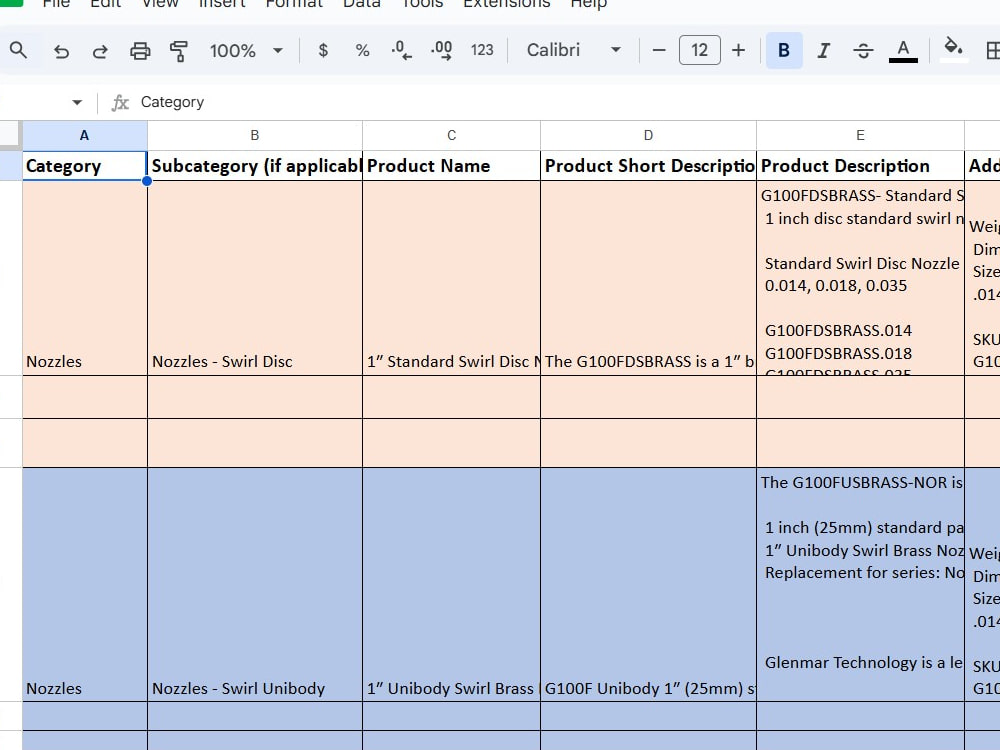This screenshot has width=1000, height=750.
Task: Select the Subcategory (if applicable) header cell
Action: point(254,166)
